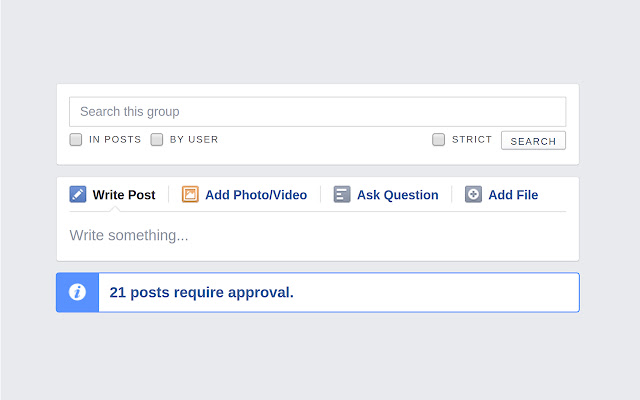Open the Ask Question tab text

coord(398,195)
